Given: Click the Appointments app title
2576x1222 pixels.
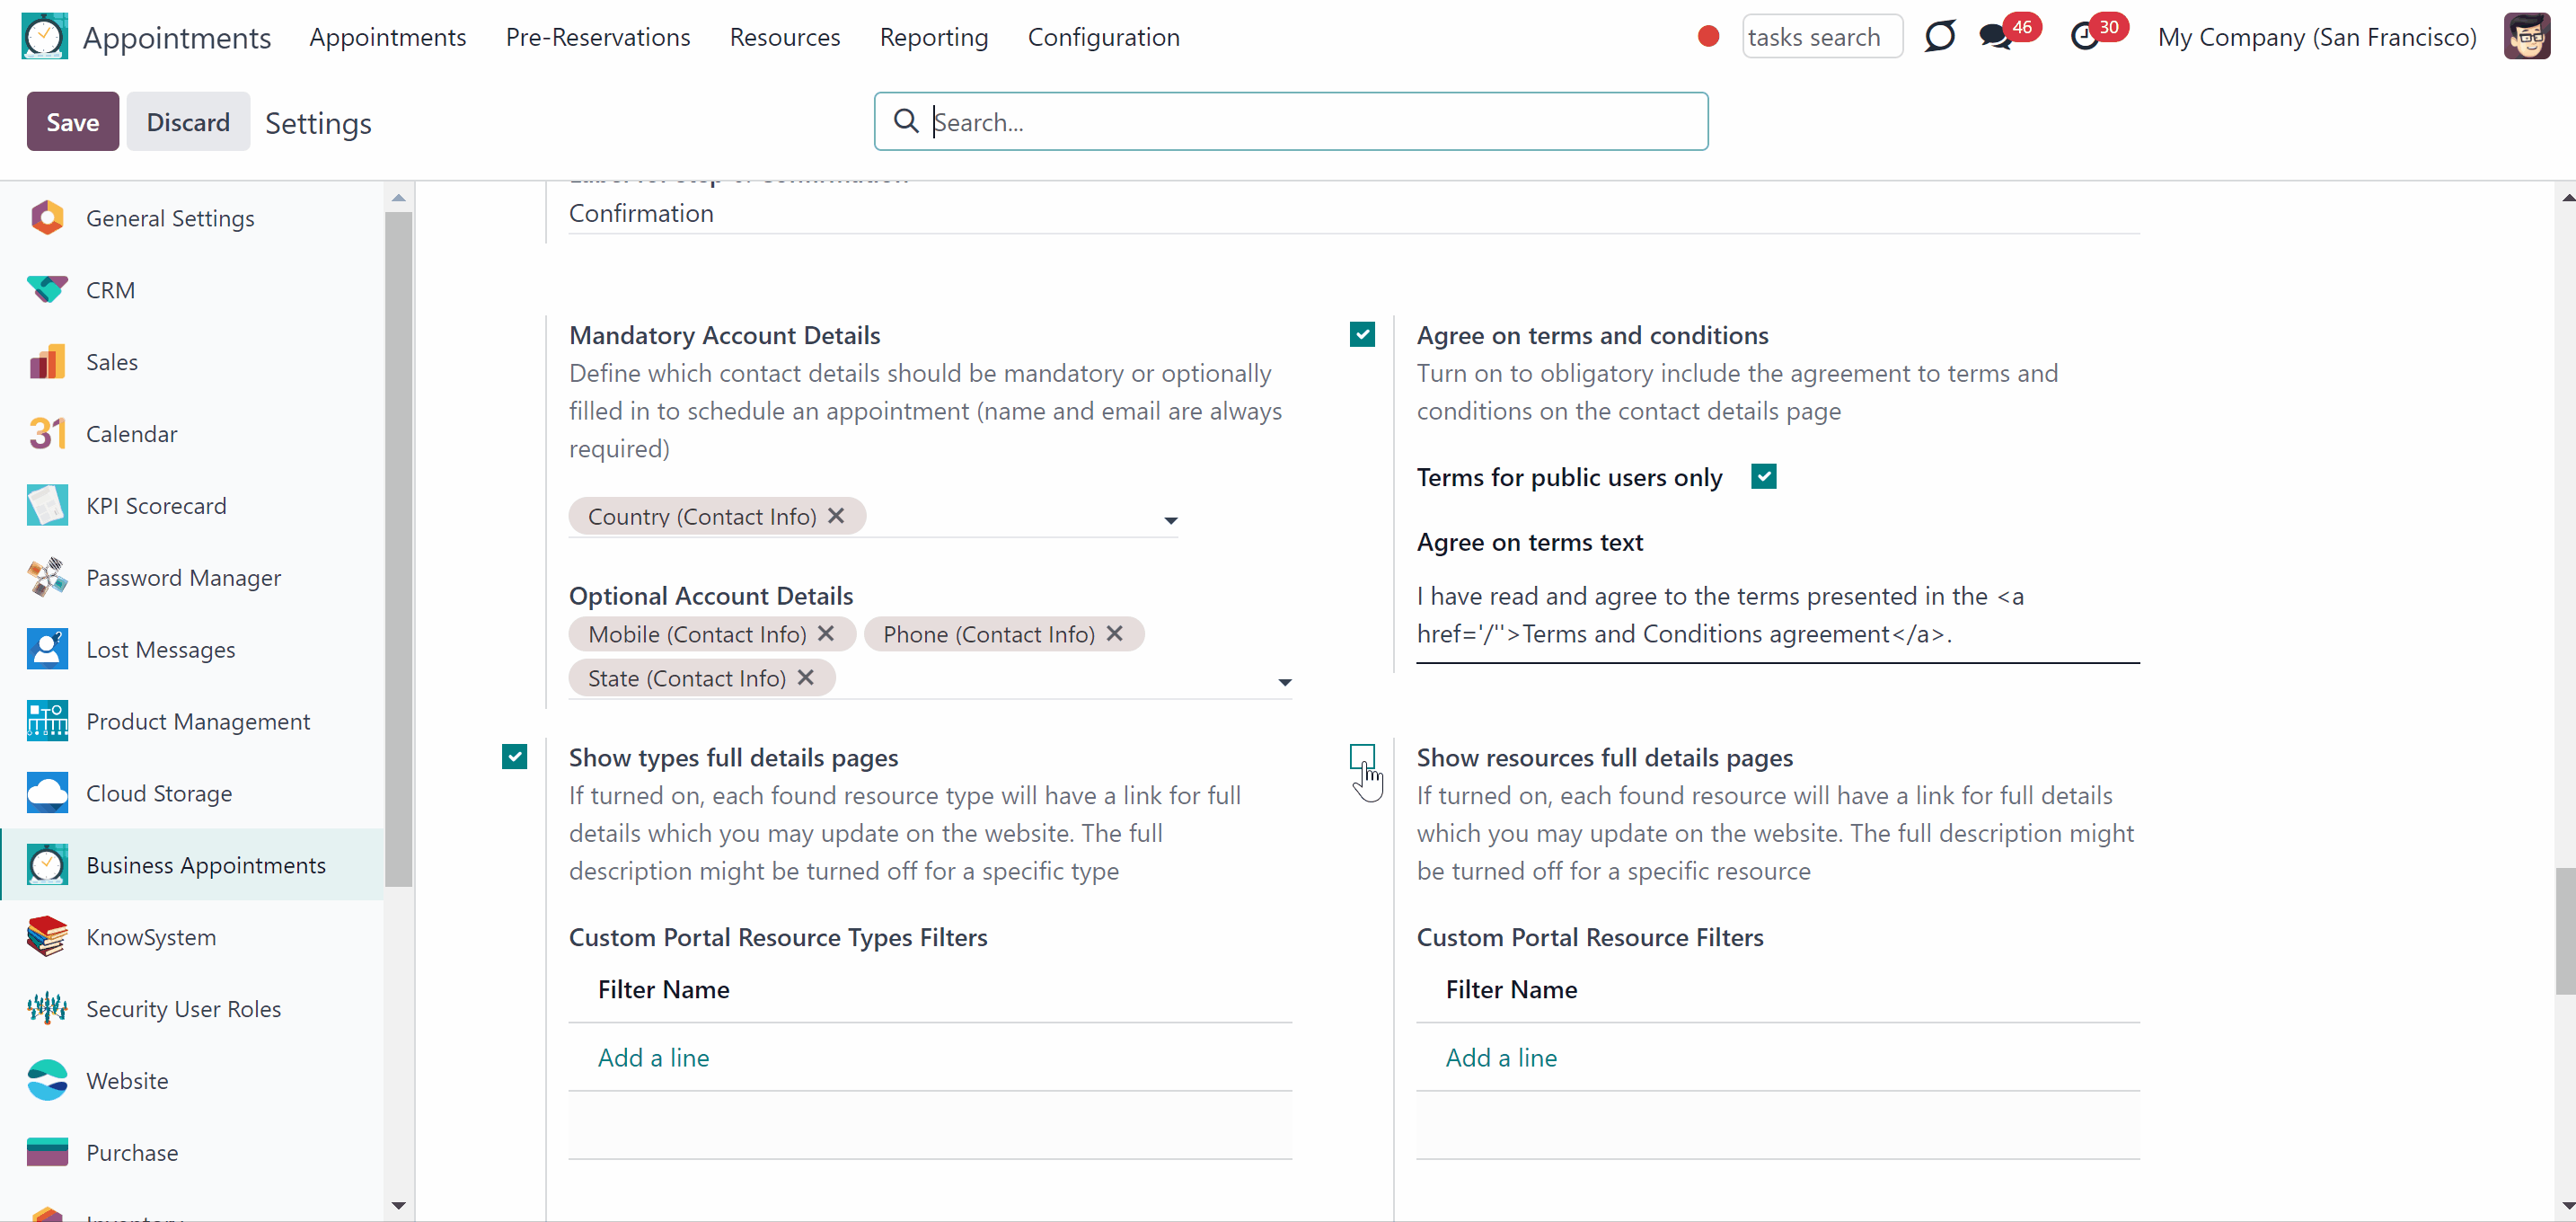Looking at the screenshot, I should point(177,37).
